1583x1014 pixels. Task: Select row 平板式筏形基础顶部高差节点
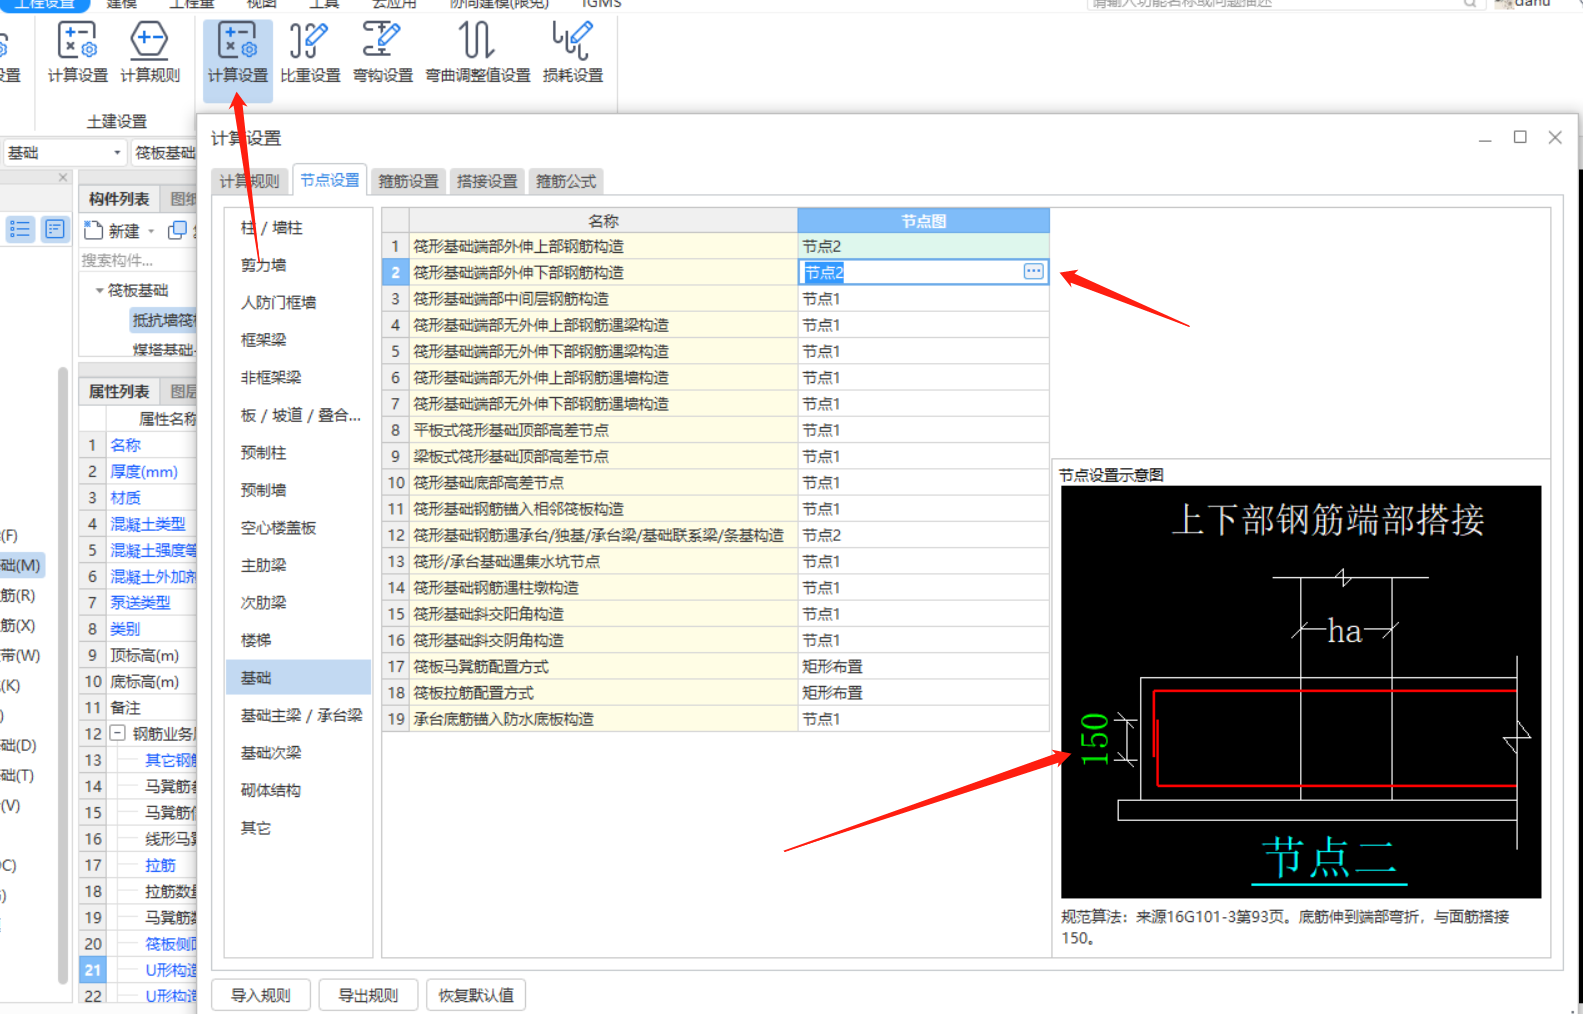(603, 430)
